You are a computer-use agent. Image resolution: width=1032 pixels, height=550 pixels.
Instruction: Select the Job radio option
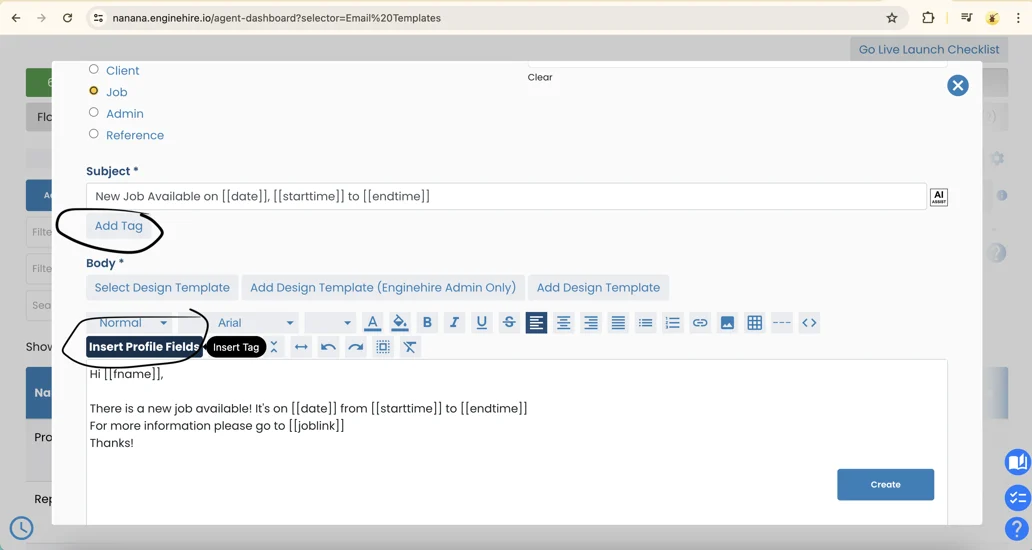click(x=93, y=91)
